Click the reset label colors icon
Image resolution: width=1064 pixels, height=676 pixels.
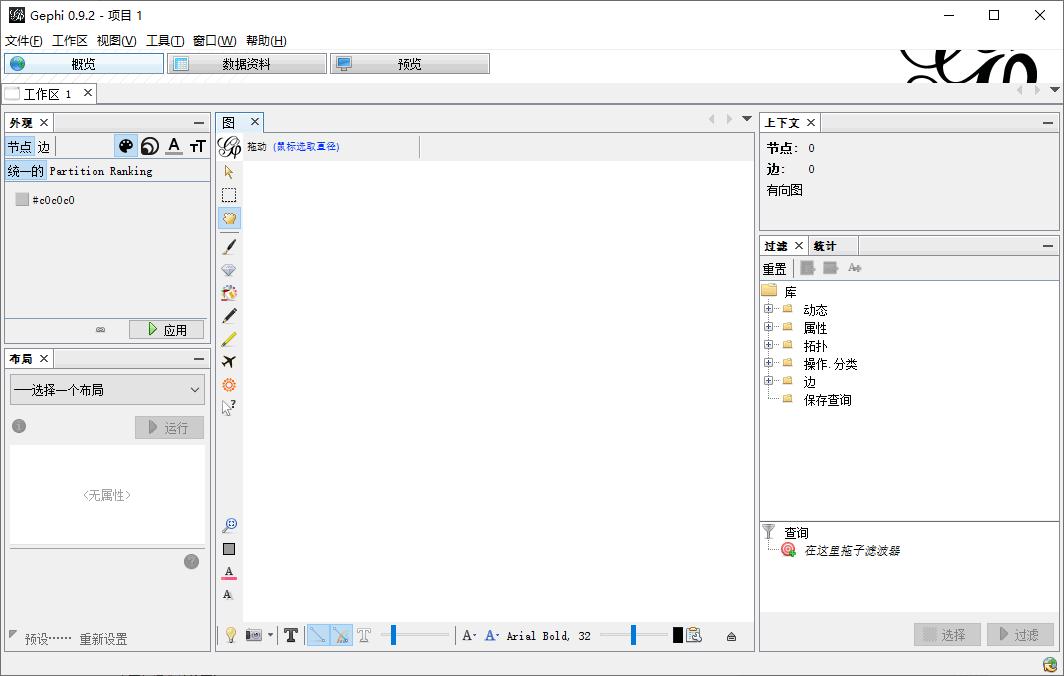229,572
